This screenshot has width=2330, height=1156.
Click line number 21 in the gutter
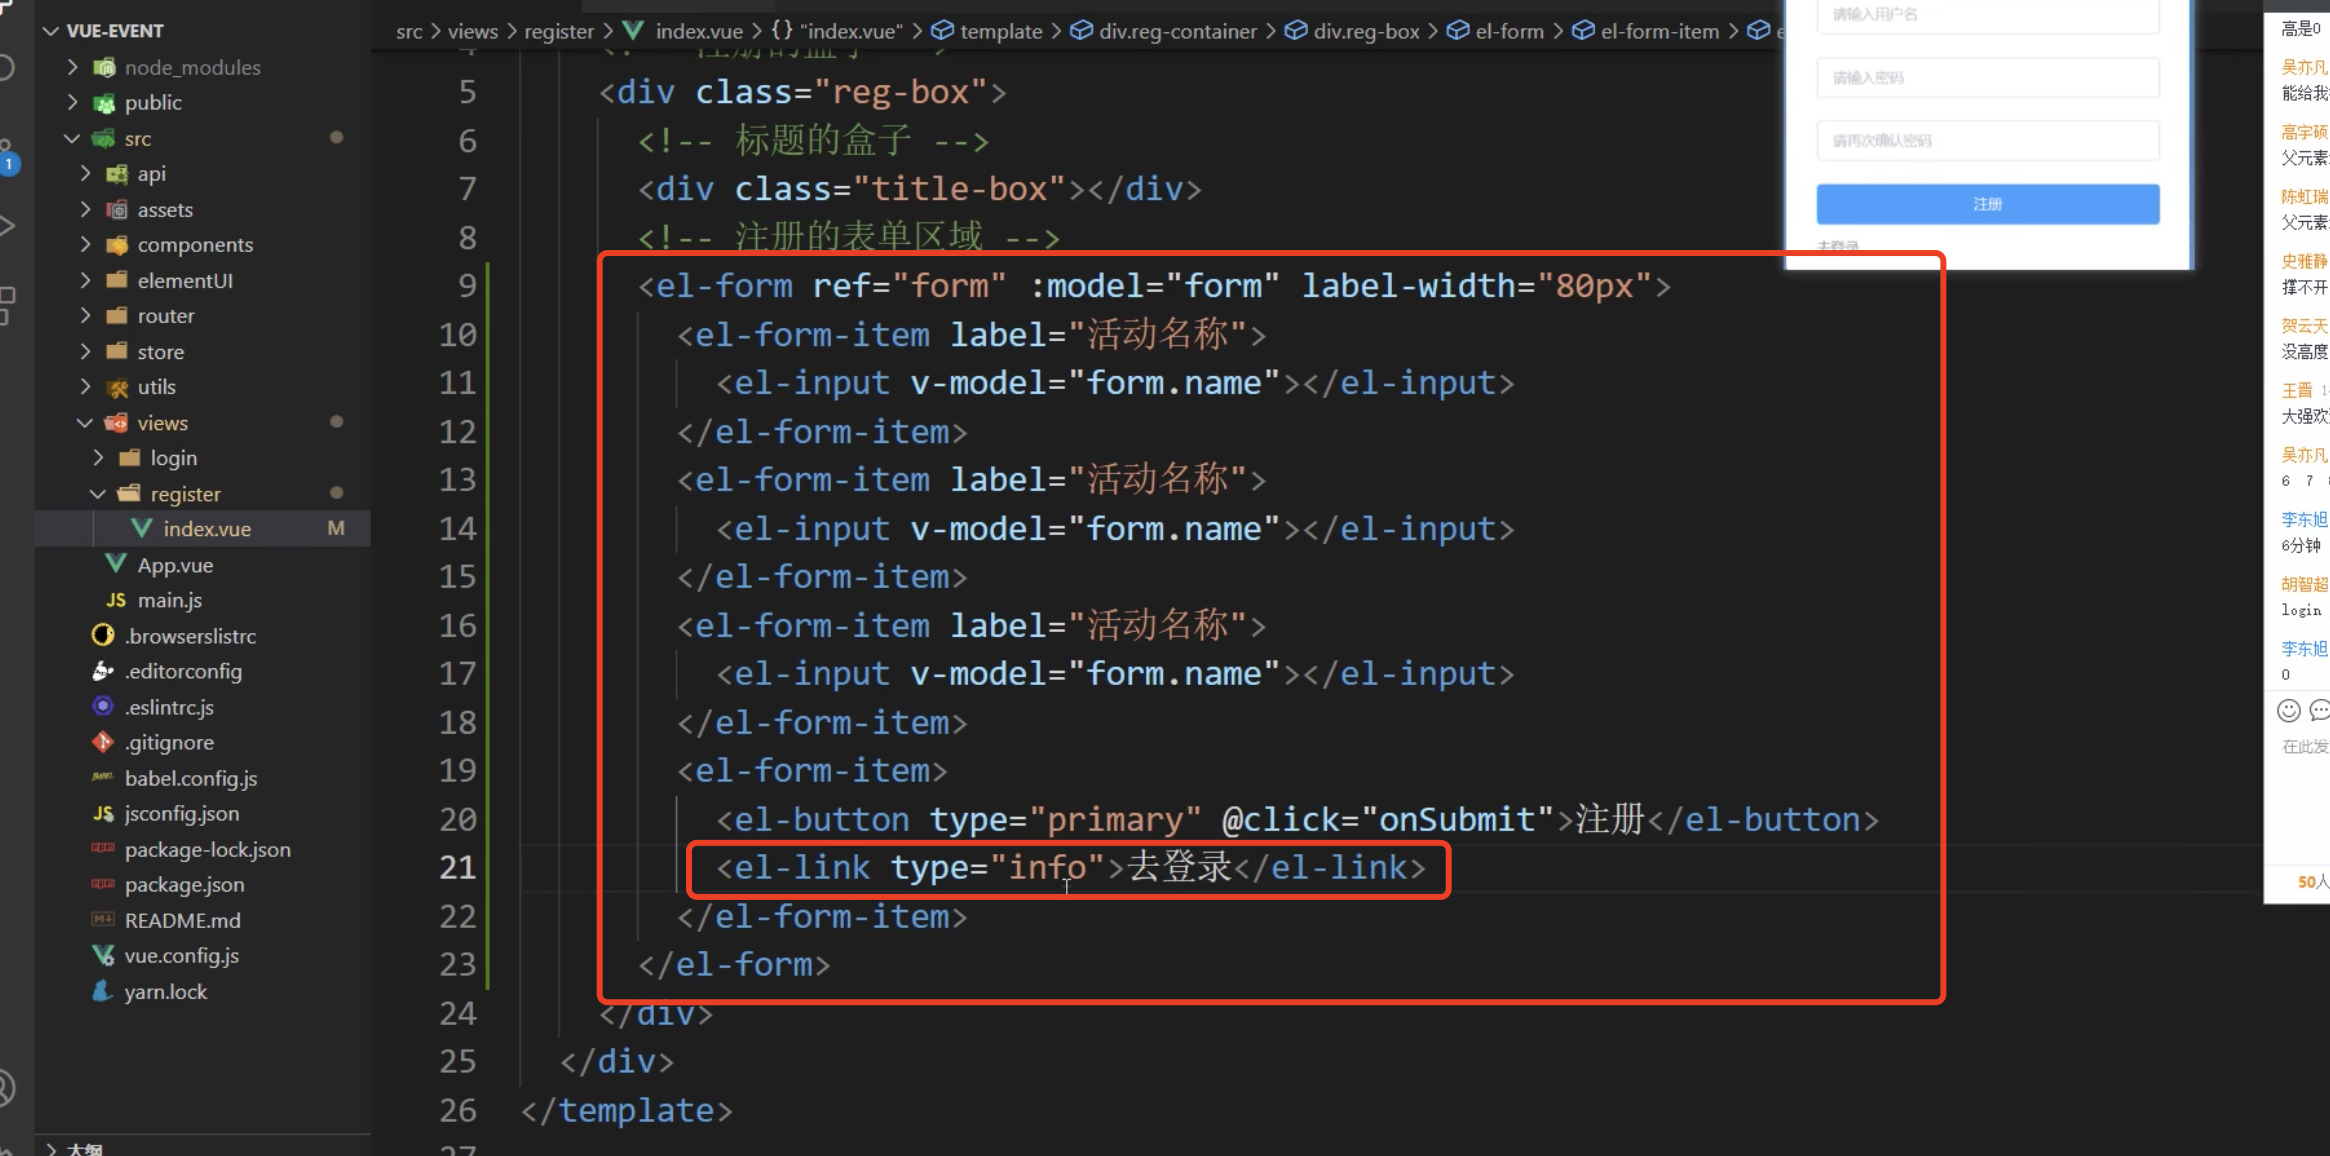coord(457,867)
